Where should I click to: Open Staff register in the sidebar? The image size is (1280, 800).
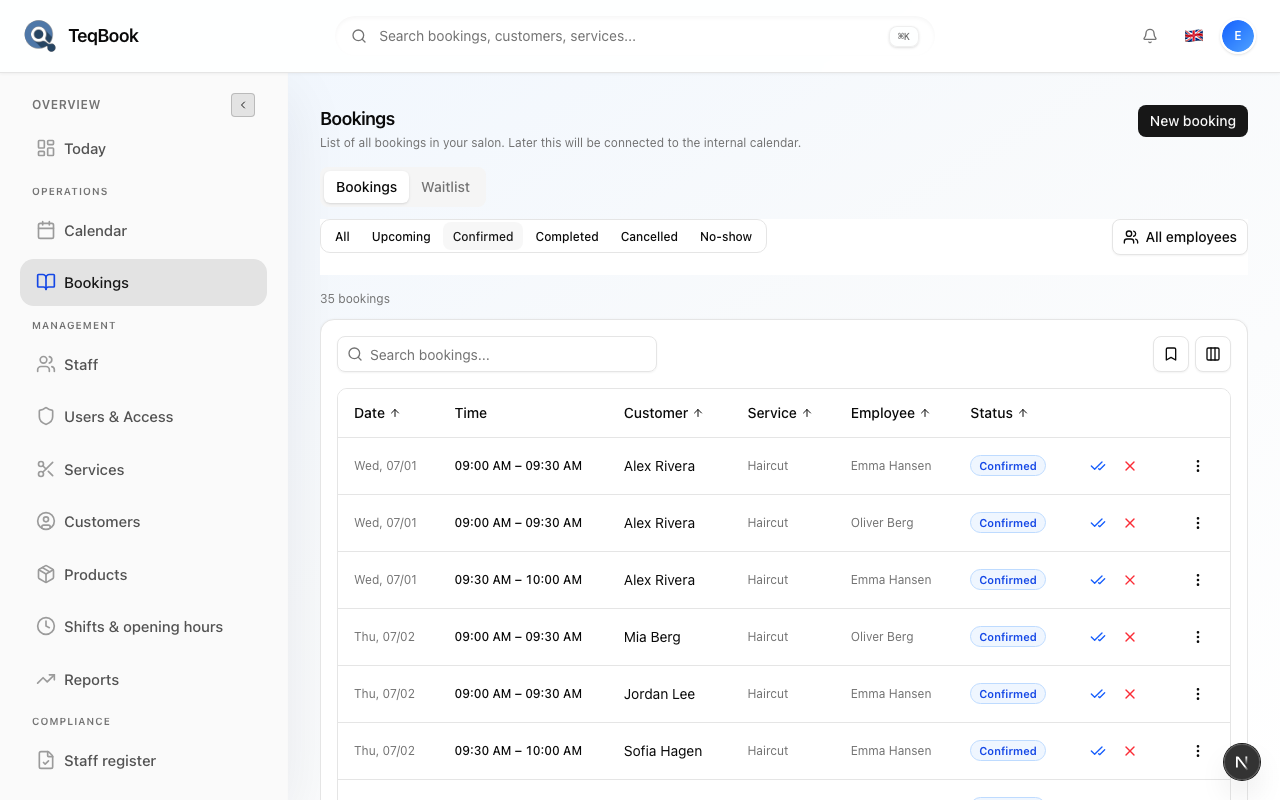(x=143, y=761)
